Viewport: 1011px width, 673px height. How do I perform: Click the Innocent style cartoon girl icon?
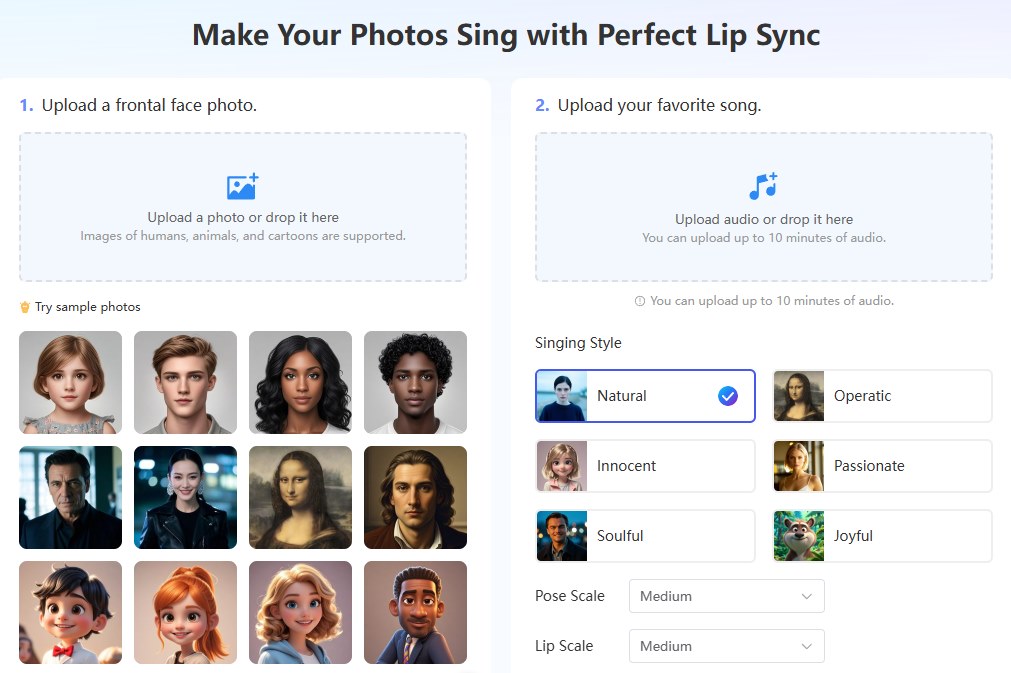point(561,466)
